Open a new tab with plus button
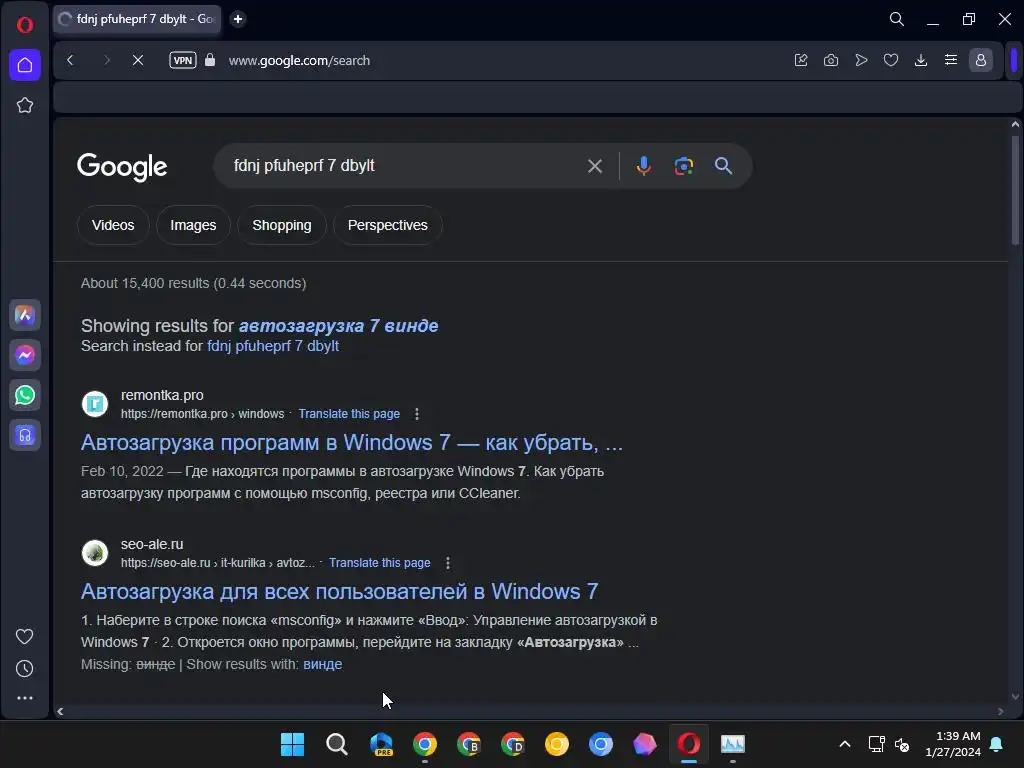This screenshot has width=1024, height=768. pos(238,19)
